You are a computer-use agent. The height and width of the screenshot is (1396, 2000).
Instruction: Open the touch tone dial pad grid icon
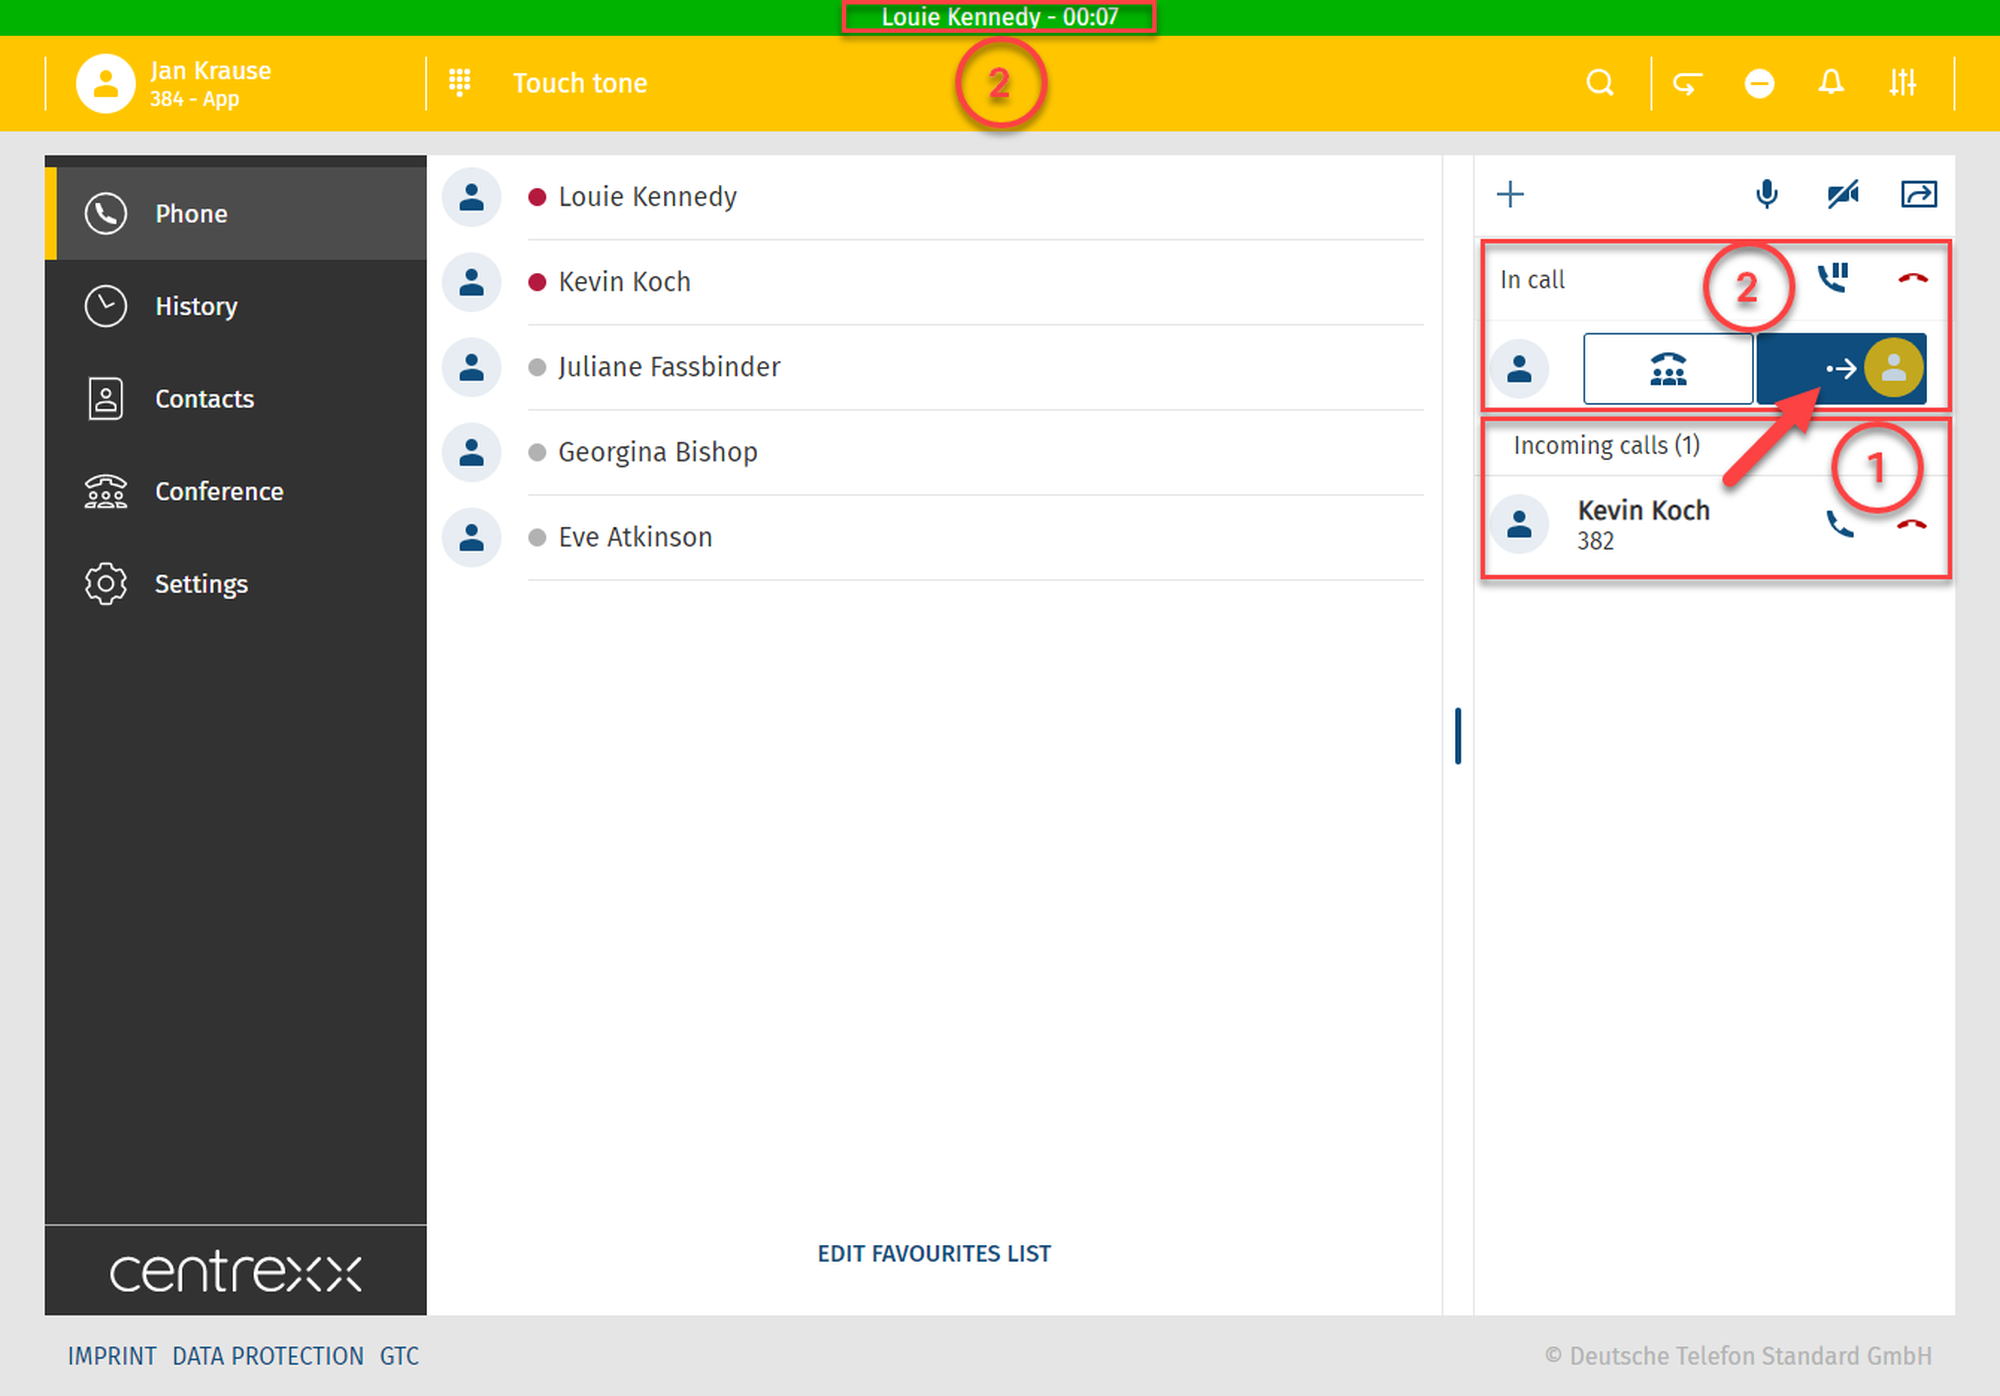459,83
